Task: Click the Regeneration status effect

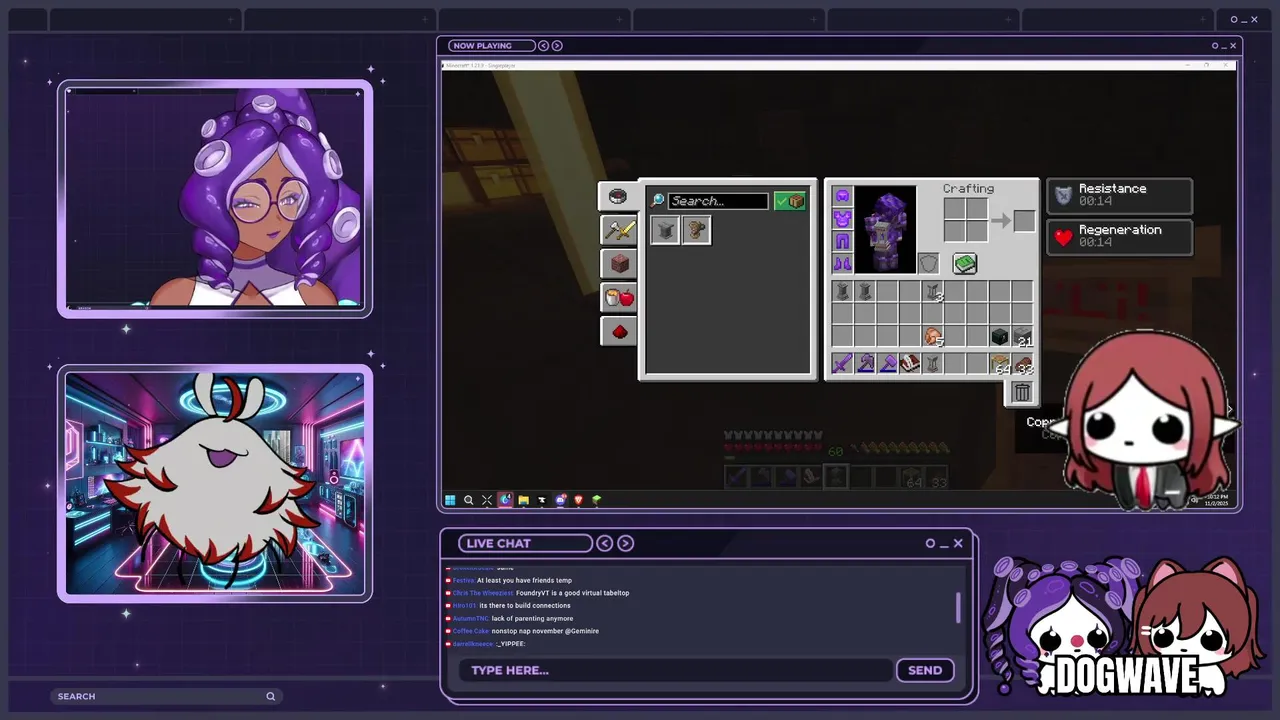Action: (1119, 236)
